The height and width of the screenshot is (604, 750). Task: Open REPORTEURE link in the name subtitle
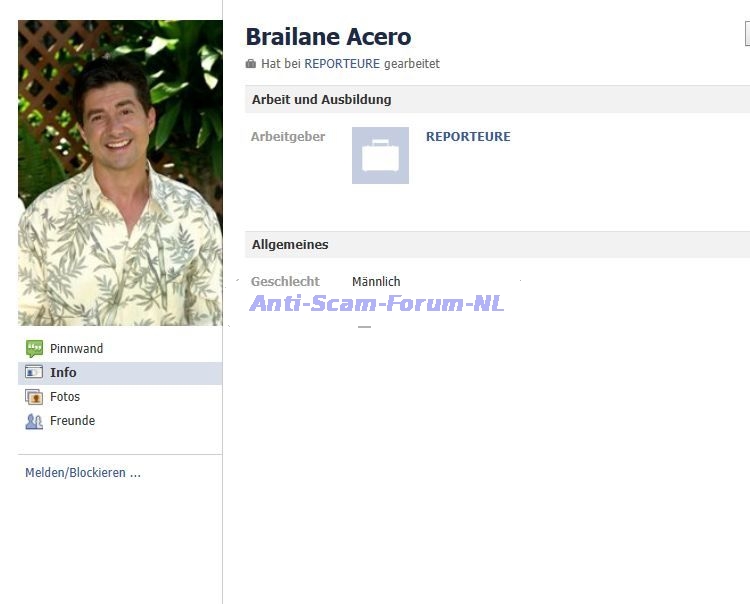coord(342,64)
